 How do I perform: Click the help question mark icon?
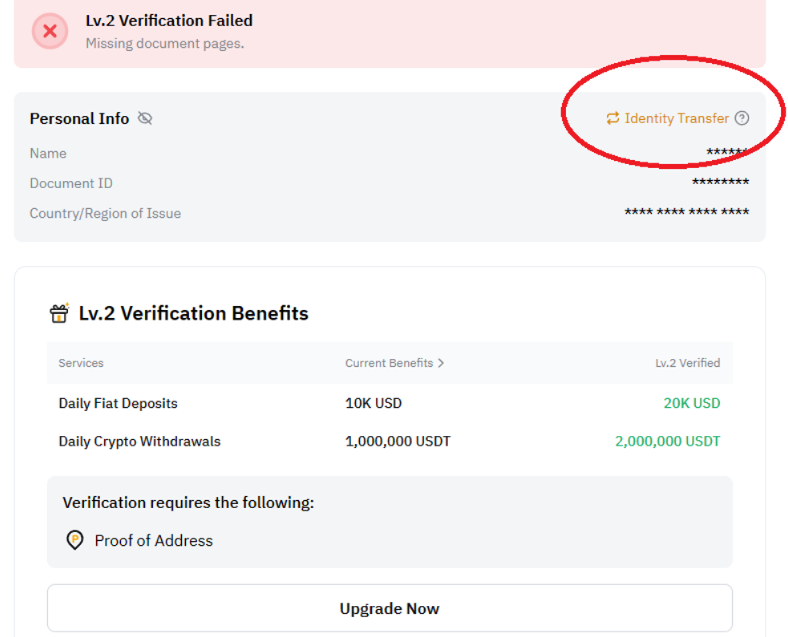(x=742, y=118)
